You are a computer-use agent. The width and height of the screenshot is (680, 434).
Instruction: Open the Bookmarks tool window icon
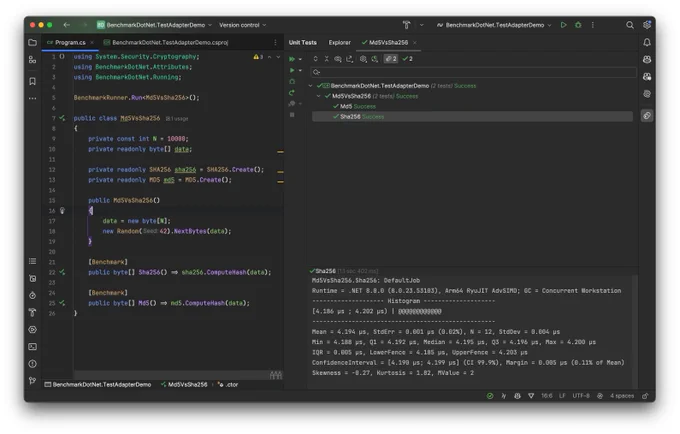[33, 81]
